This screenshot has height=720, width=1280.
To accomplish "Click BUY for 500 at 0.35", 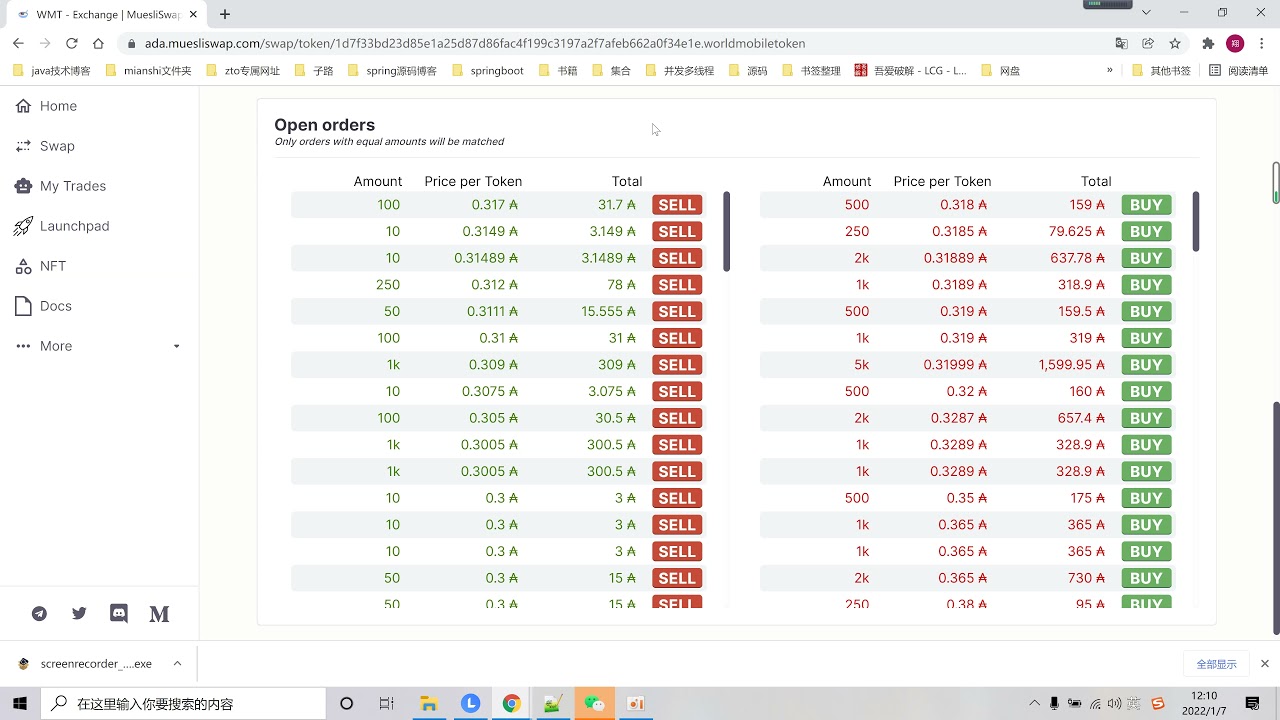I will pos(1146,498).
